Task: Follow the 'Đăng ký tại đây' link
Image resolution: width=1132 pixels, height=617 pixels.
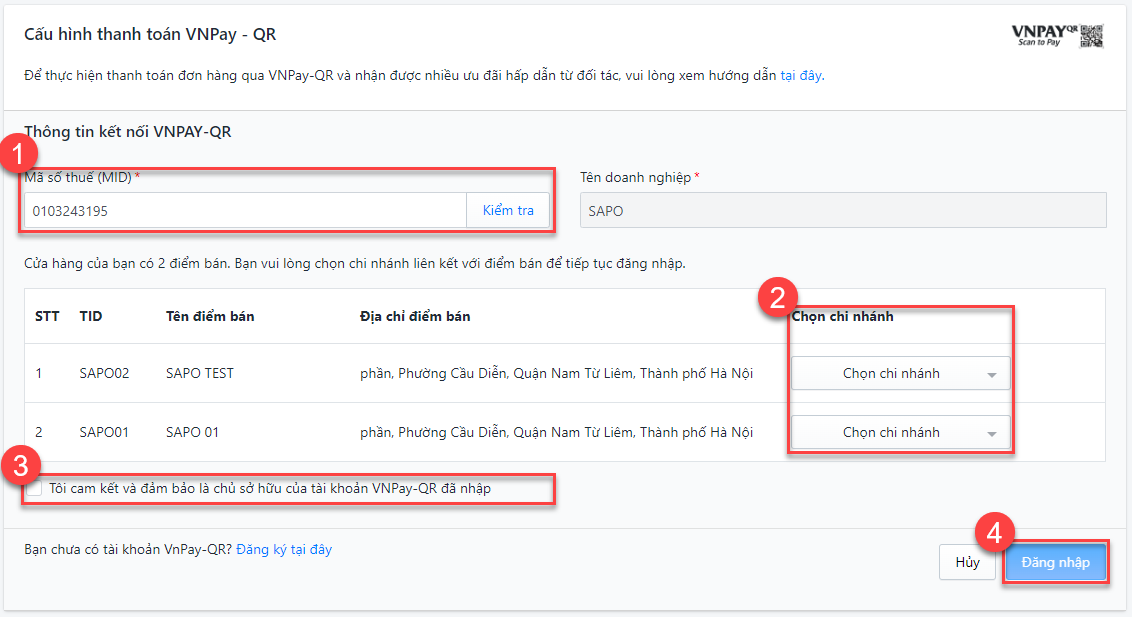Action: tap(284, 549)
